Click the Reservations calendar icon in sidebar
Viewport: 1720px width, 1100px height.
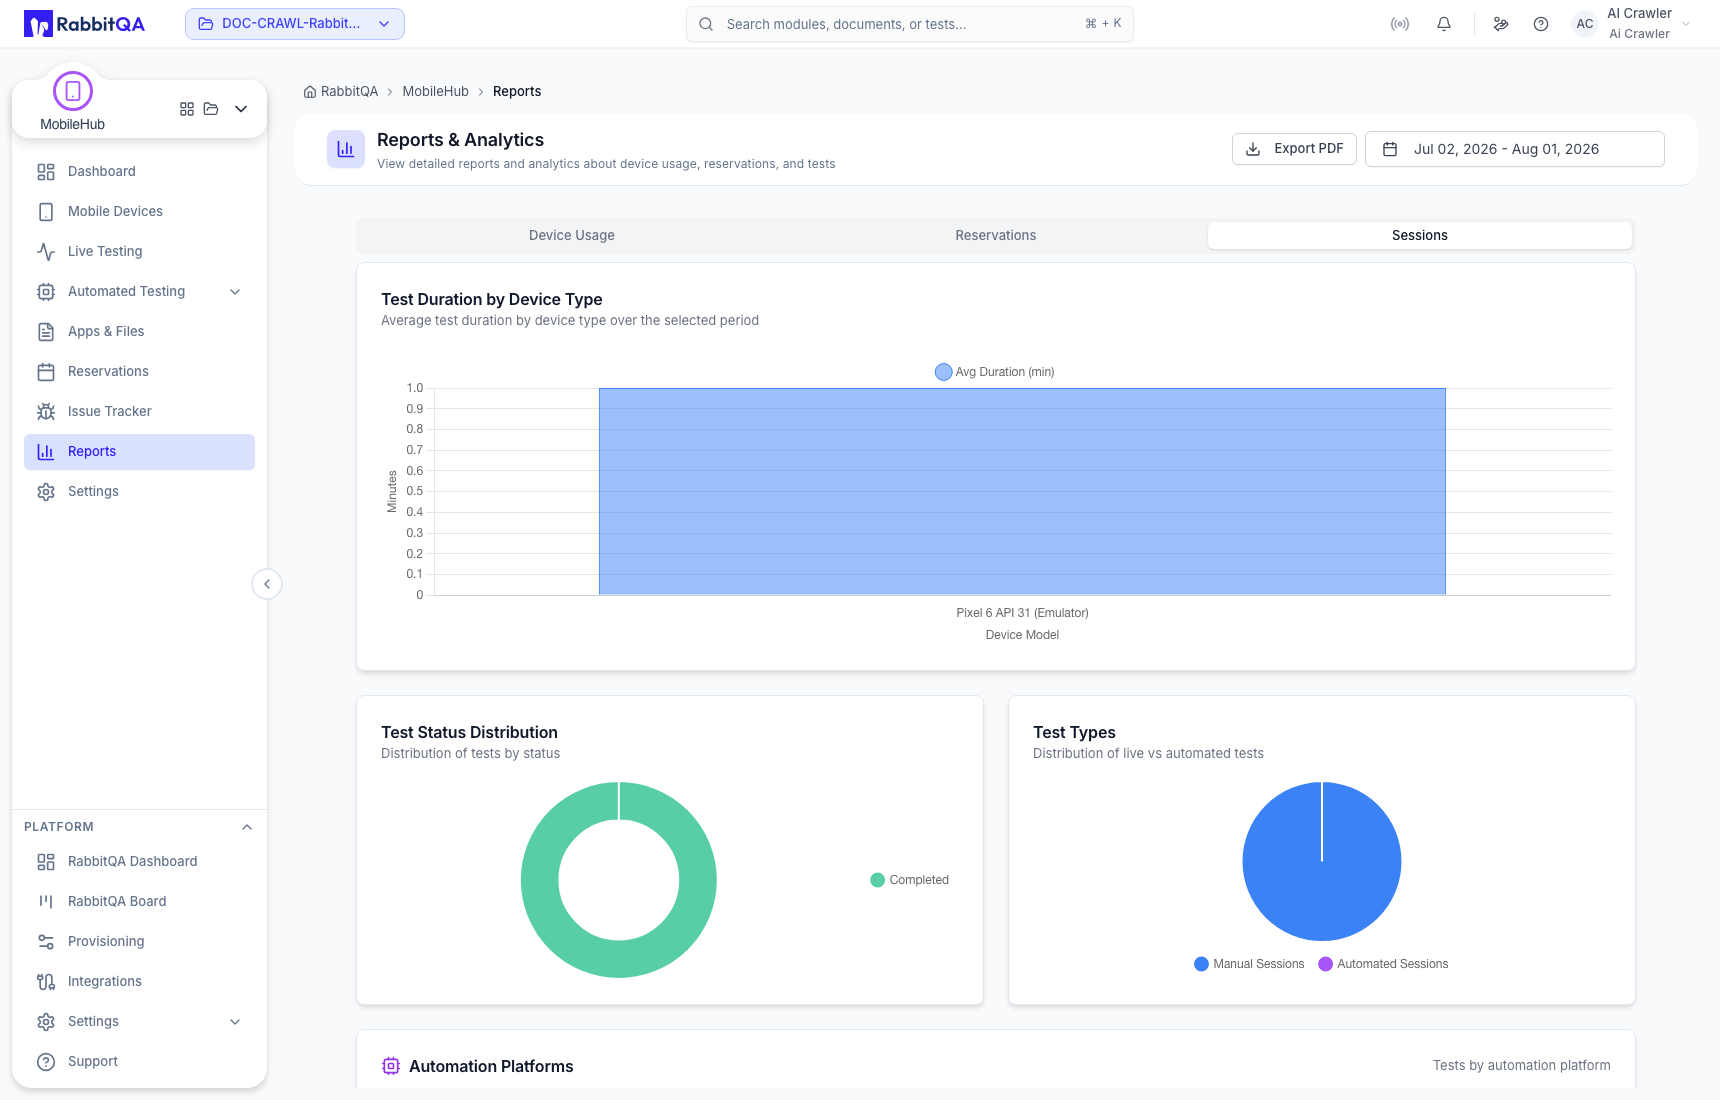(x=46, y=372)
